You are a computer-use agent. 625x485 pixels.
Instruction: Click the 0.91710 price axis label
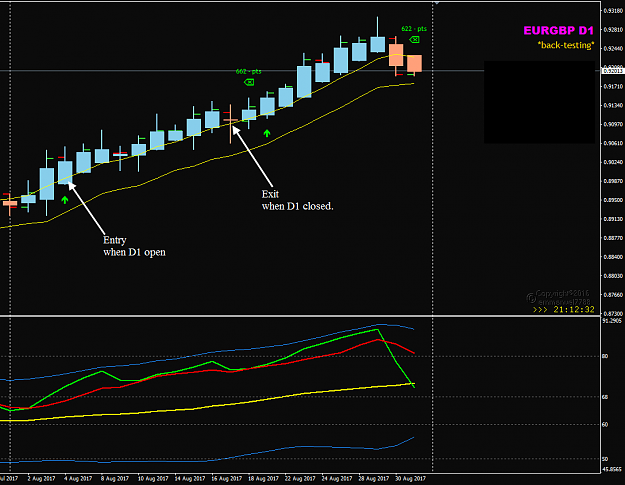613,86
